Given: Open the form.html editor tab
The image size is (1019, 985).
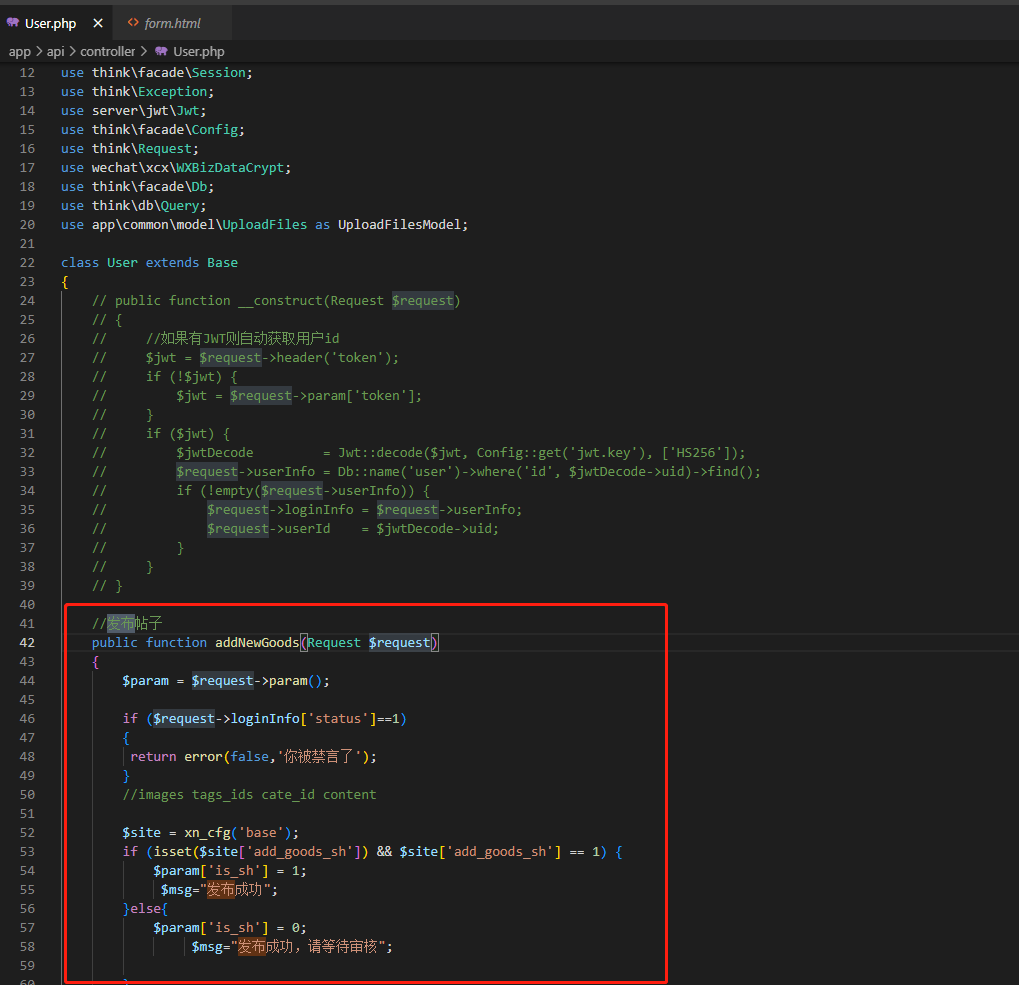Looking at the screenshot, I should click(x=172, y=23).
